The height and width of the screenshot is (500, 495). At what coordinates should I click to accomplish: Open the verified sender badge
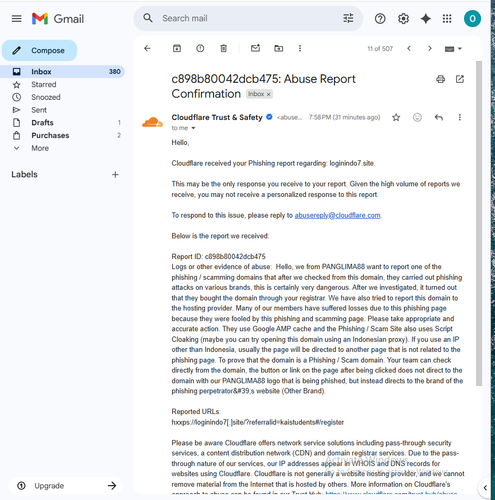pyautogui.click(x=269, y=117)
